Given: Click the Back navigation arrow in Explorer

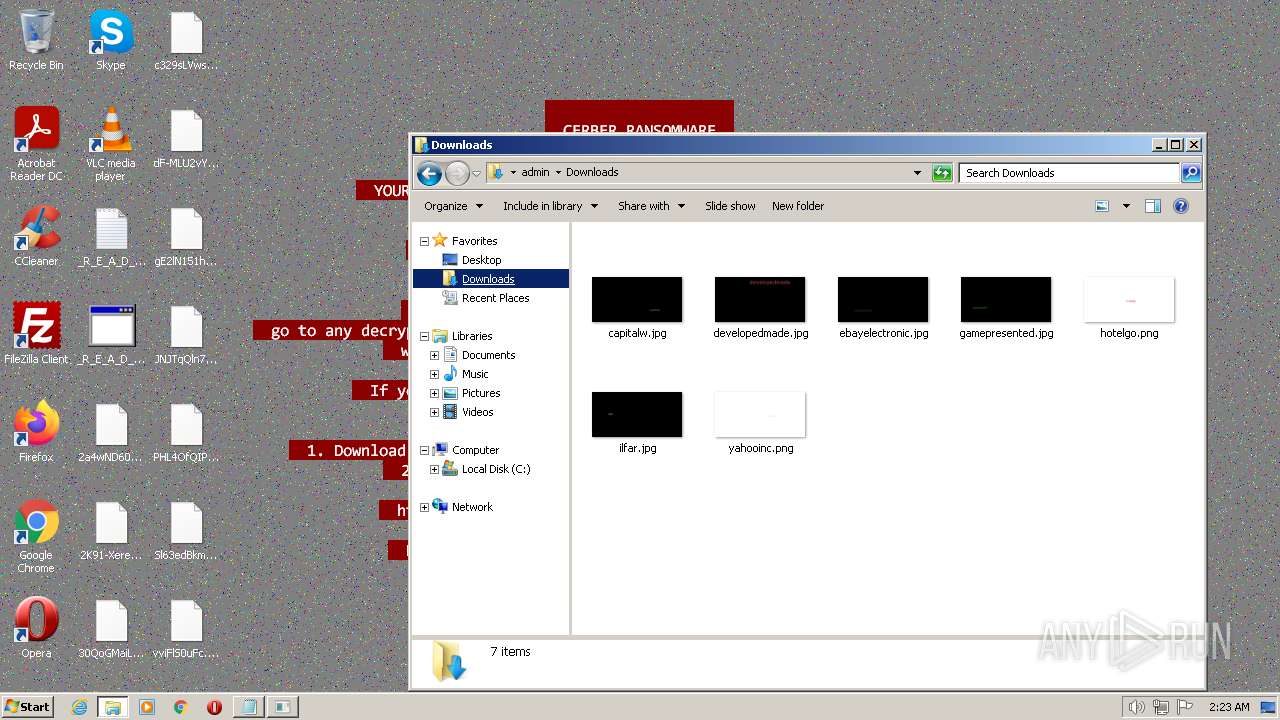Looking at the screenshot, I should point(429,173).
